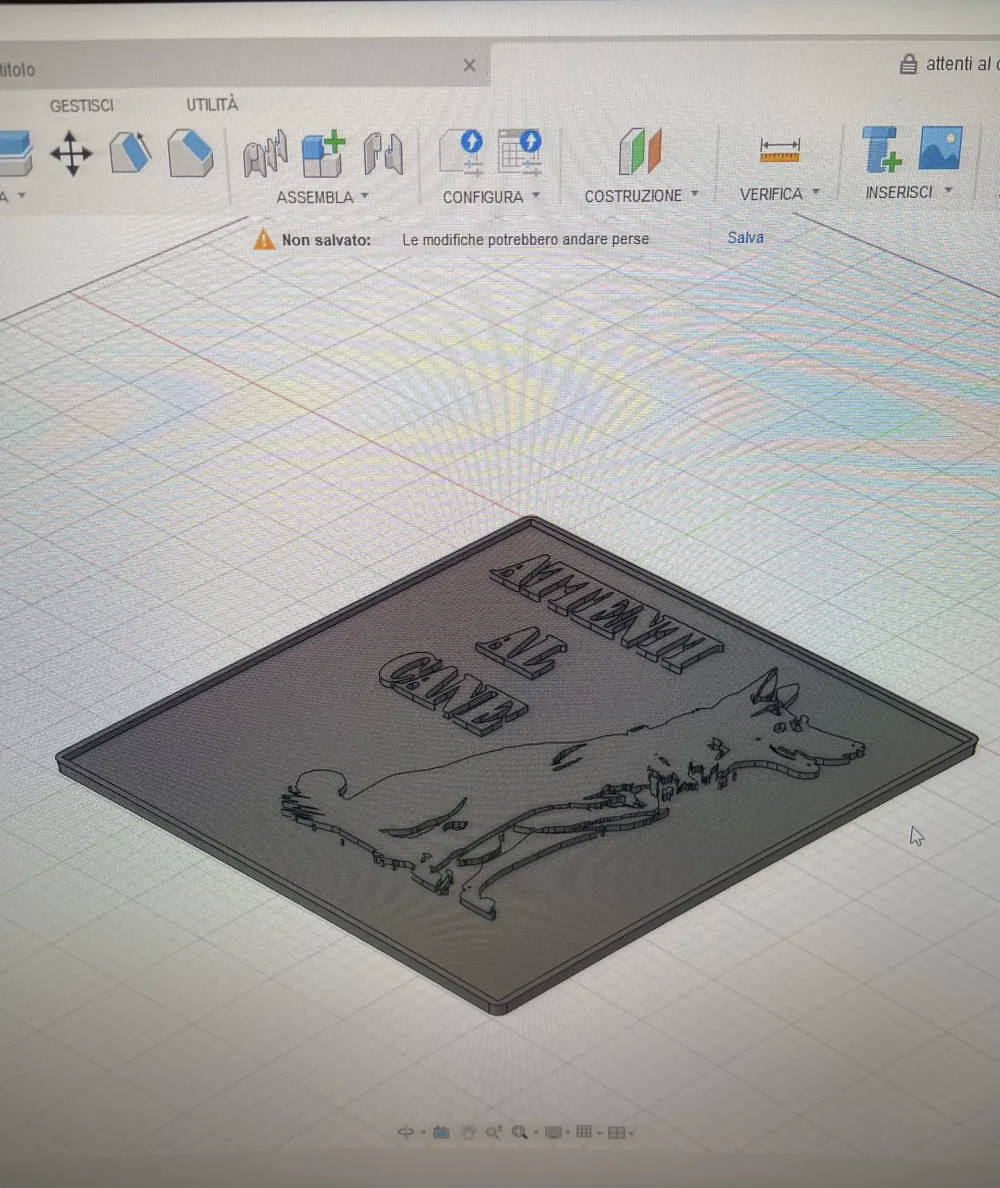This screenshot has height=1188, width=1000.
Task: Expand the COSTRUZIONE dropdown menu
Action: [641, 195]
